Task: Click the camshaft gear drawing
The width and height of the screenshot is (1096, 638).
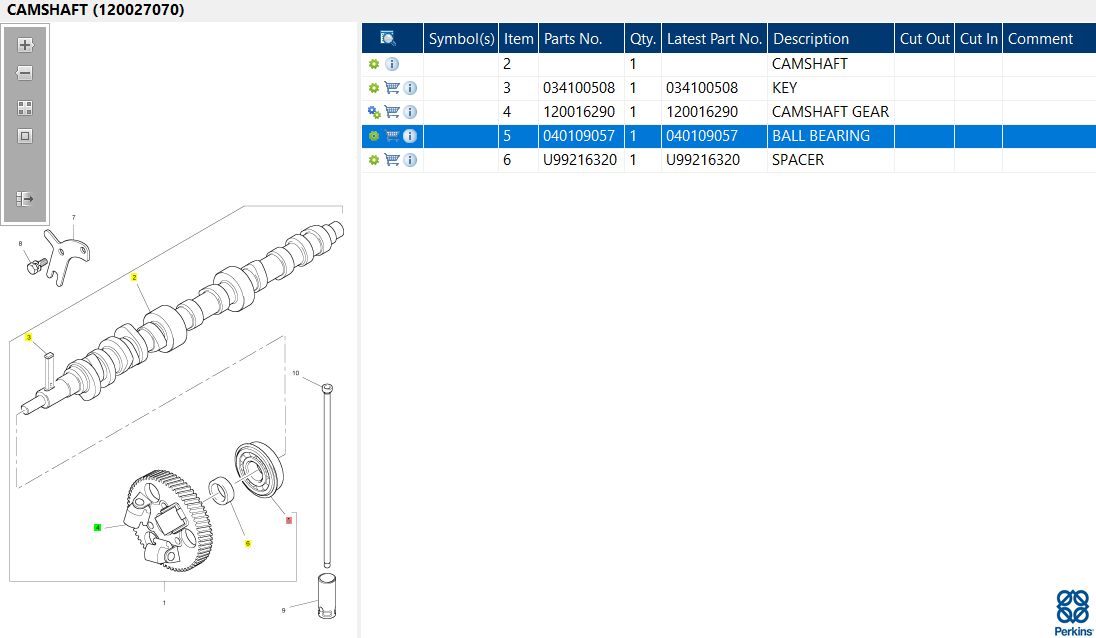Action: 169,521
